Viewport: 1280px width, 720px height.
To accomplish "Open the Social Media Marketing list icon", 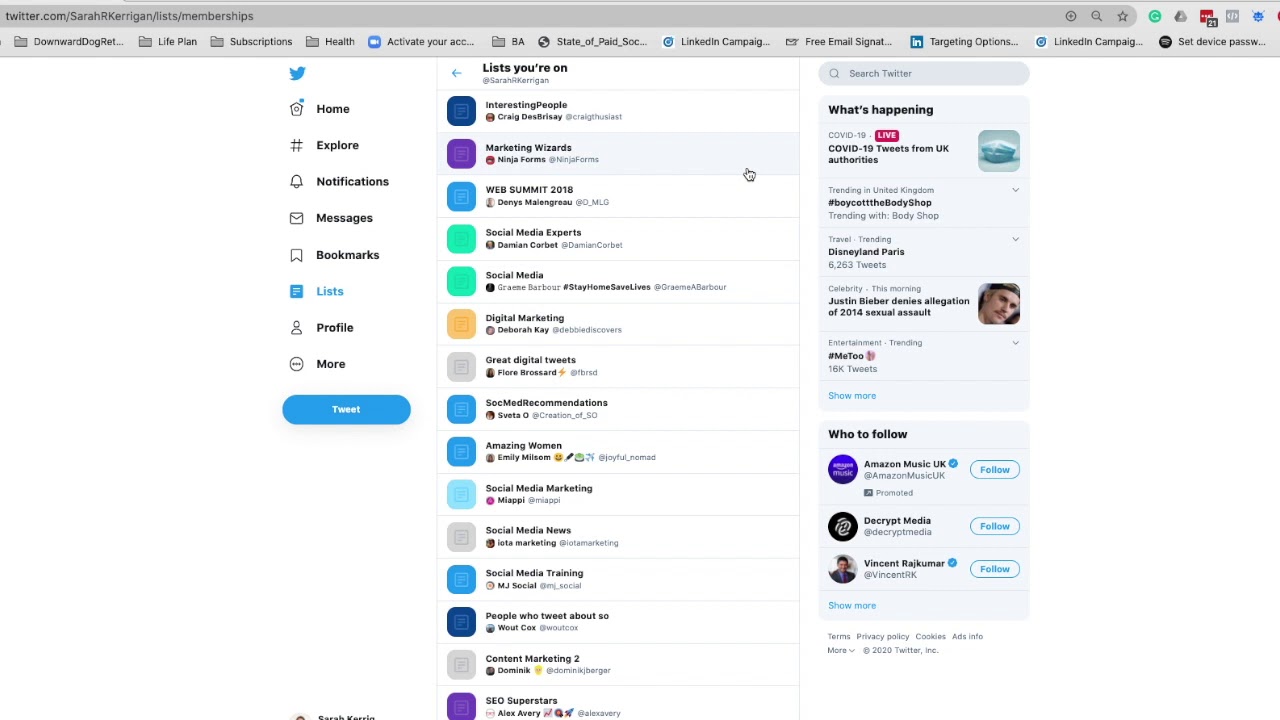I will tap(461, 494).
